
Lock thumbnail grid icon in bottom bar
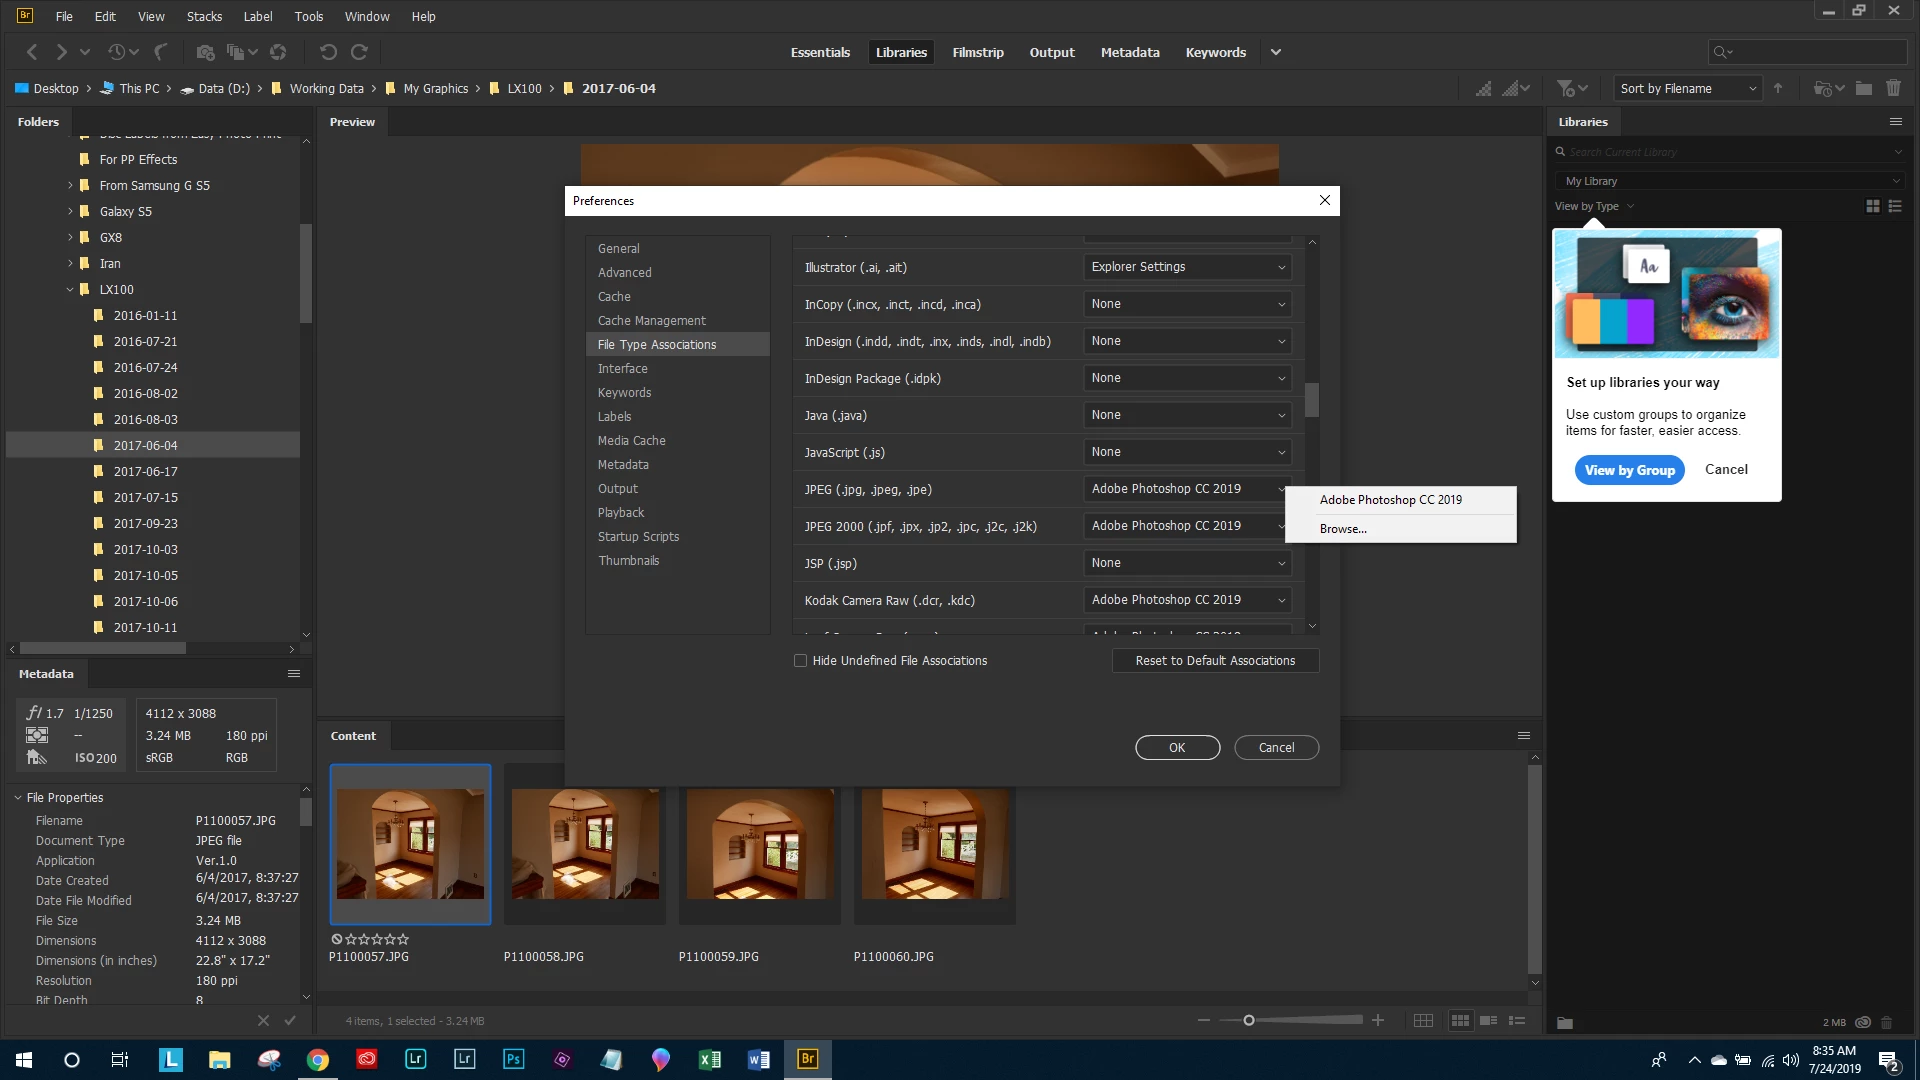pyautogui.click(x=1423, y=1021)
